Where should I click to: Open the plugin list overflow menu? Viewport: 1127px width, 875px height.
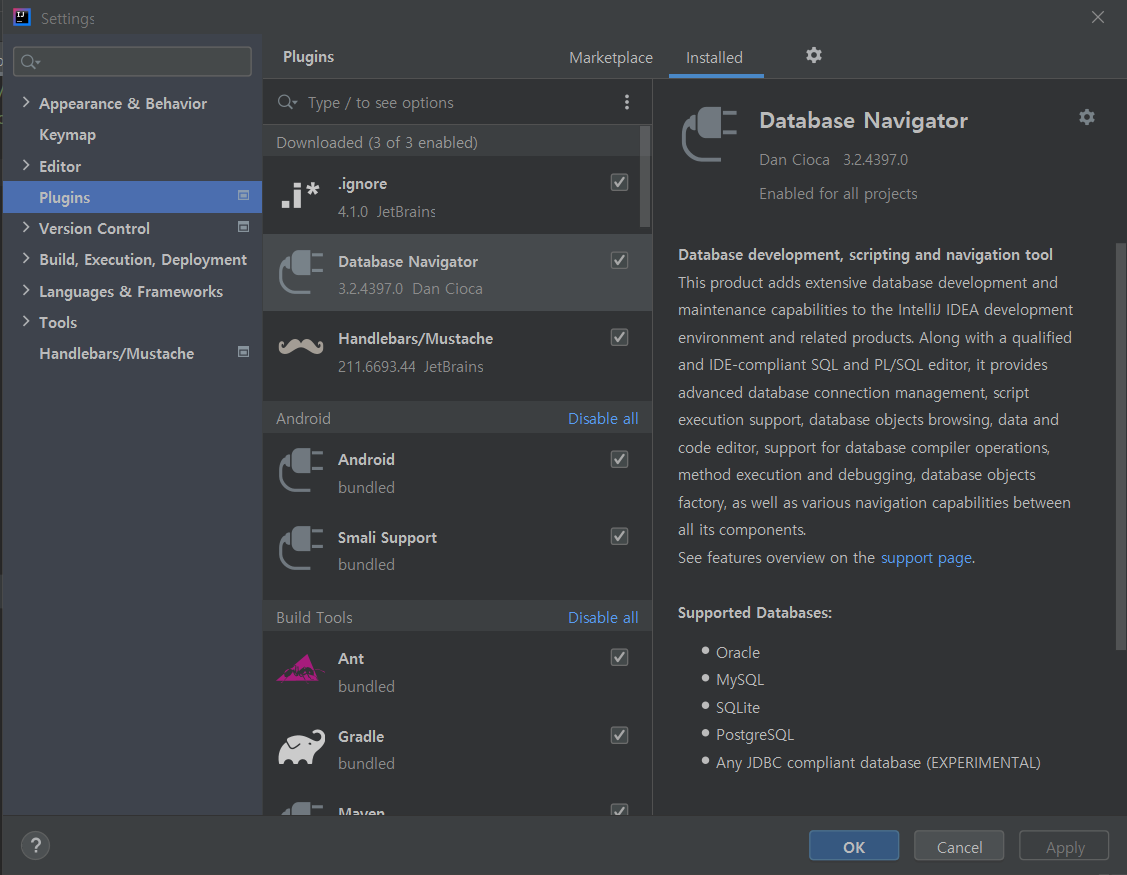(x=627, y=102)
